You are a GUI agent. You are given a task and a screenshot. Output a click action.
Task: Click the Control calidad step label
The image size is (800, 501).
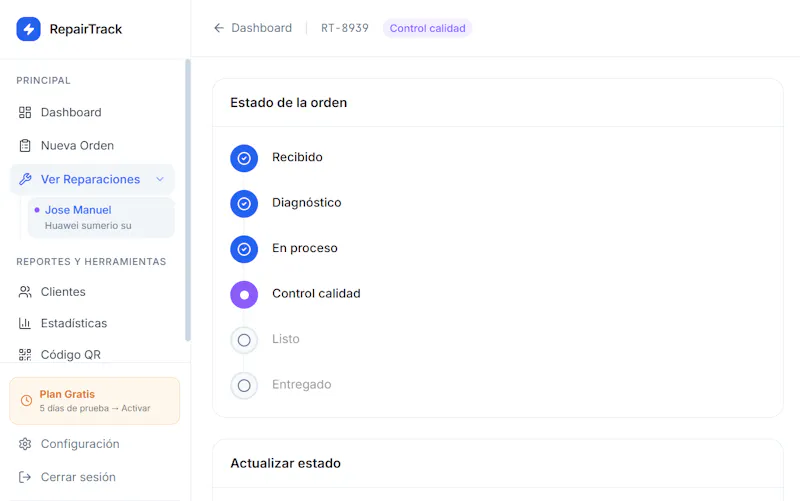316,293
